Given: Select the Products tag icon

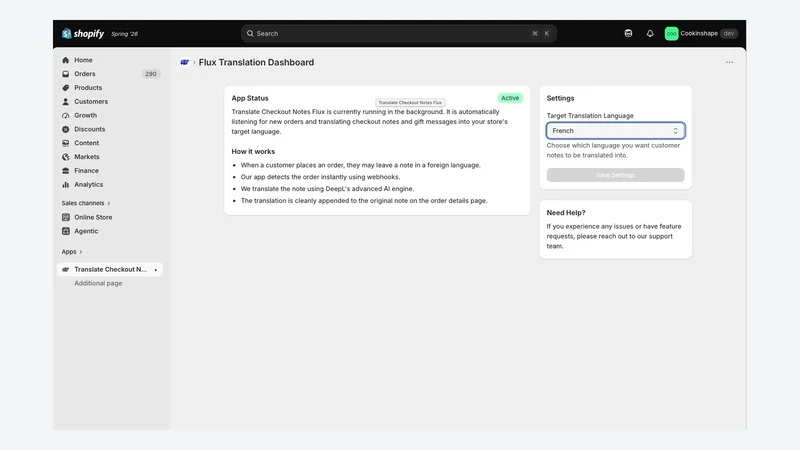Looking at the screenshot, I should click(65, 88).
